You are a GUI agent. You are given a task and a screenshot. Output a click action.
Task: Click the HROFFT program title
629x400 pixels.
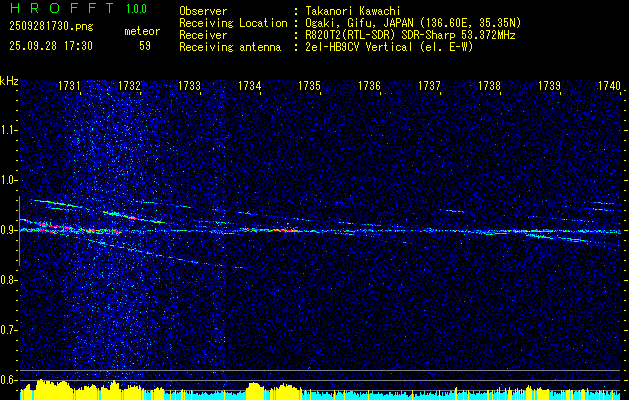[x=63, y=8]
